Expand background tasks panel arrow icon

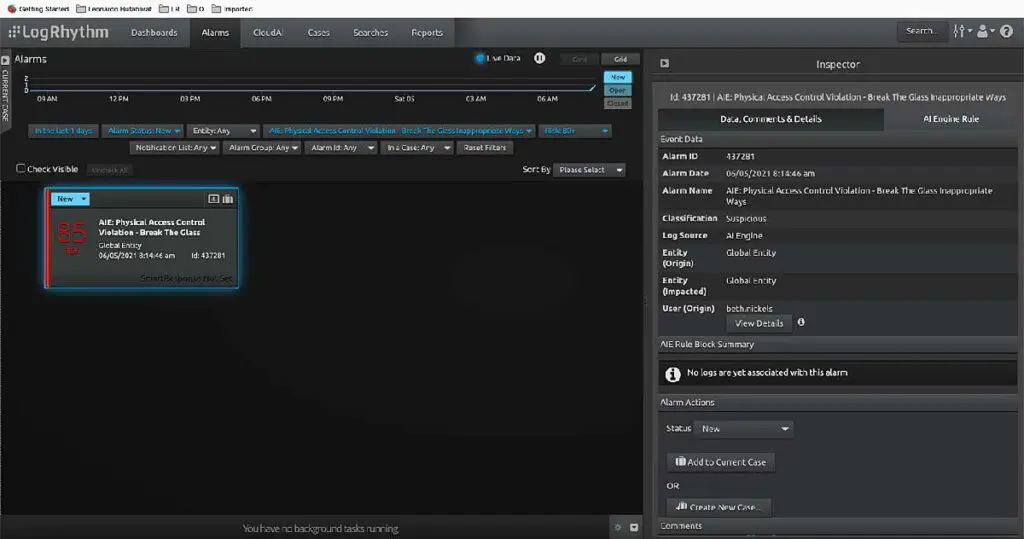pos(633,527)
